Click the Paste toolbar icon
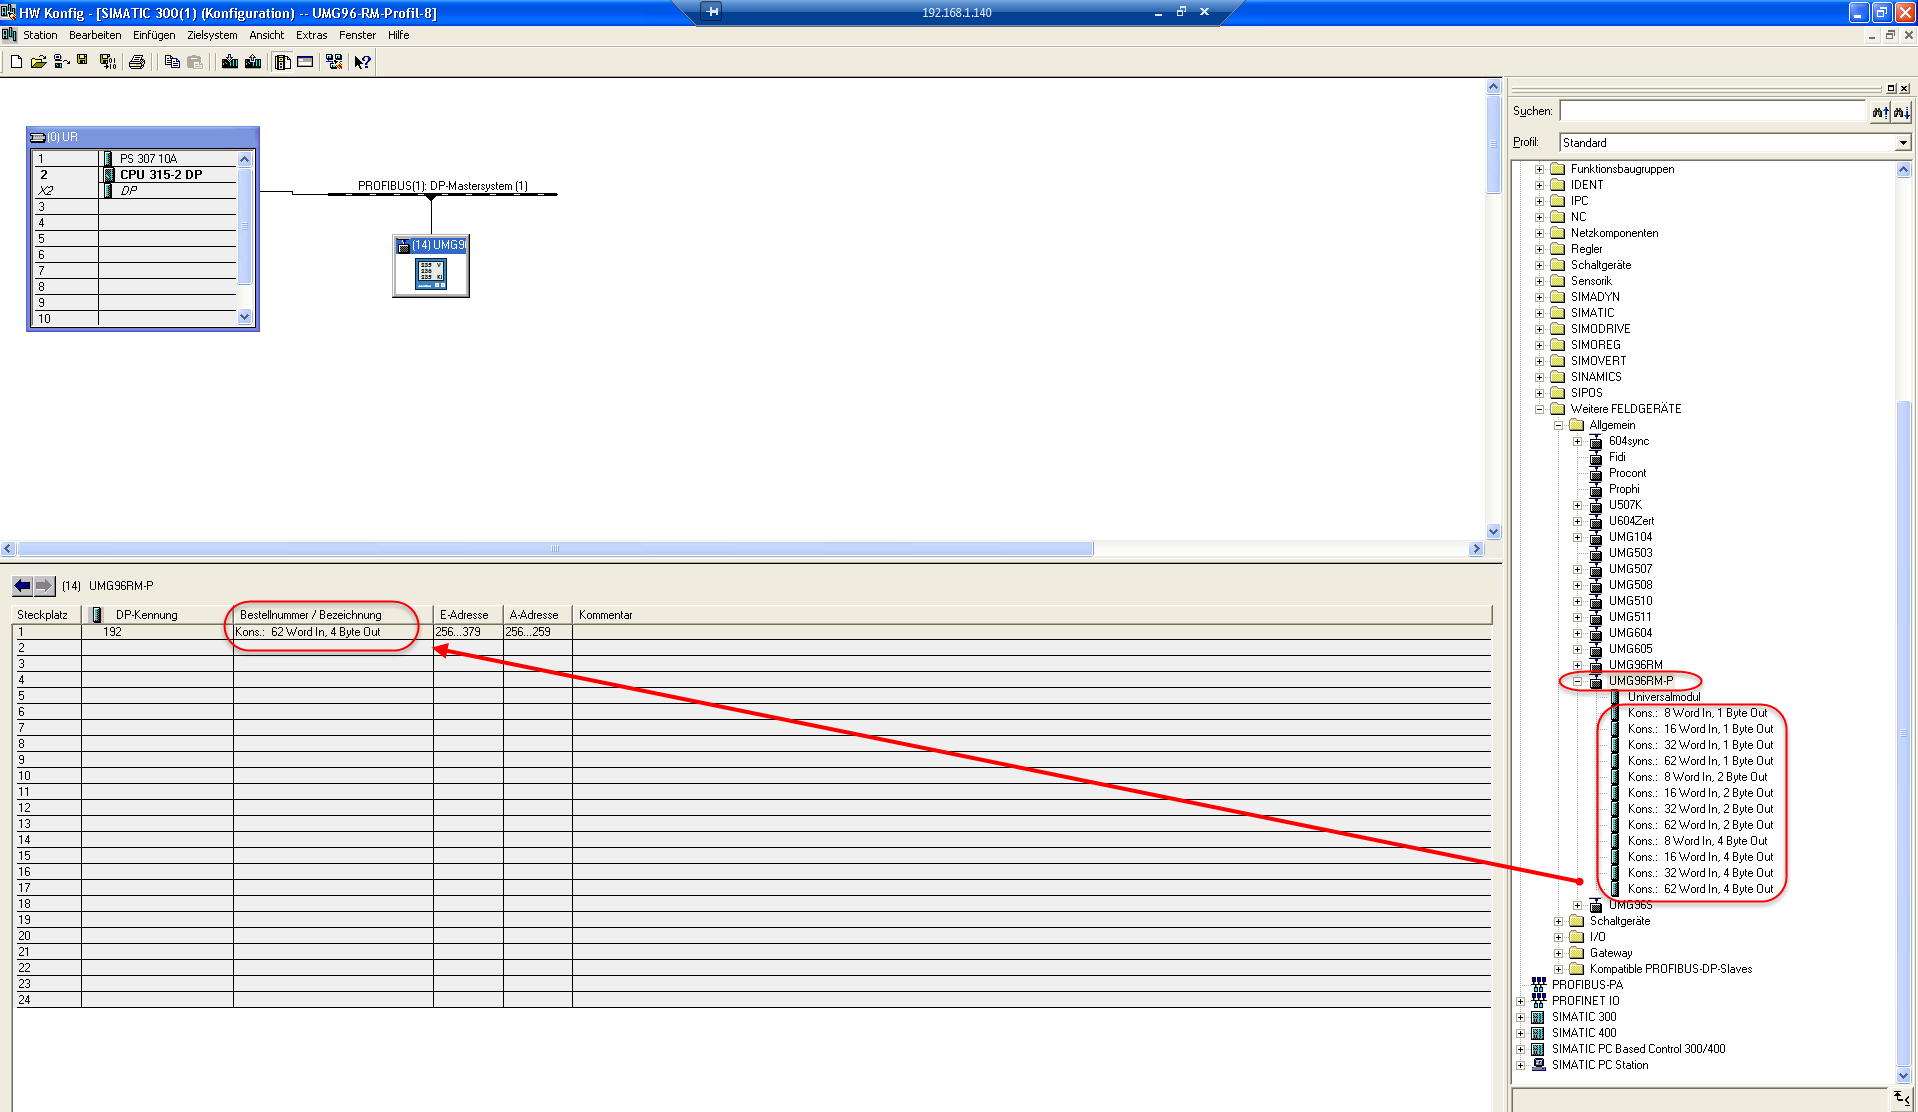Screen dimensions: 1918x1112 (x=195, y=62)
